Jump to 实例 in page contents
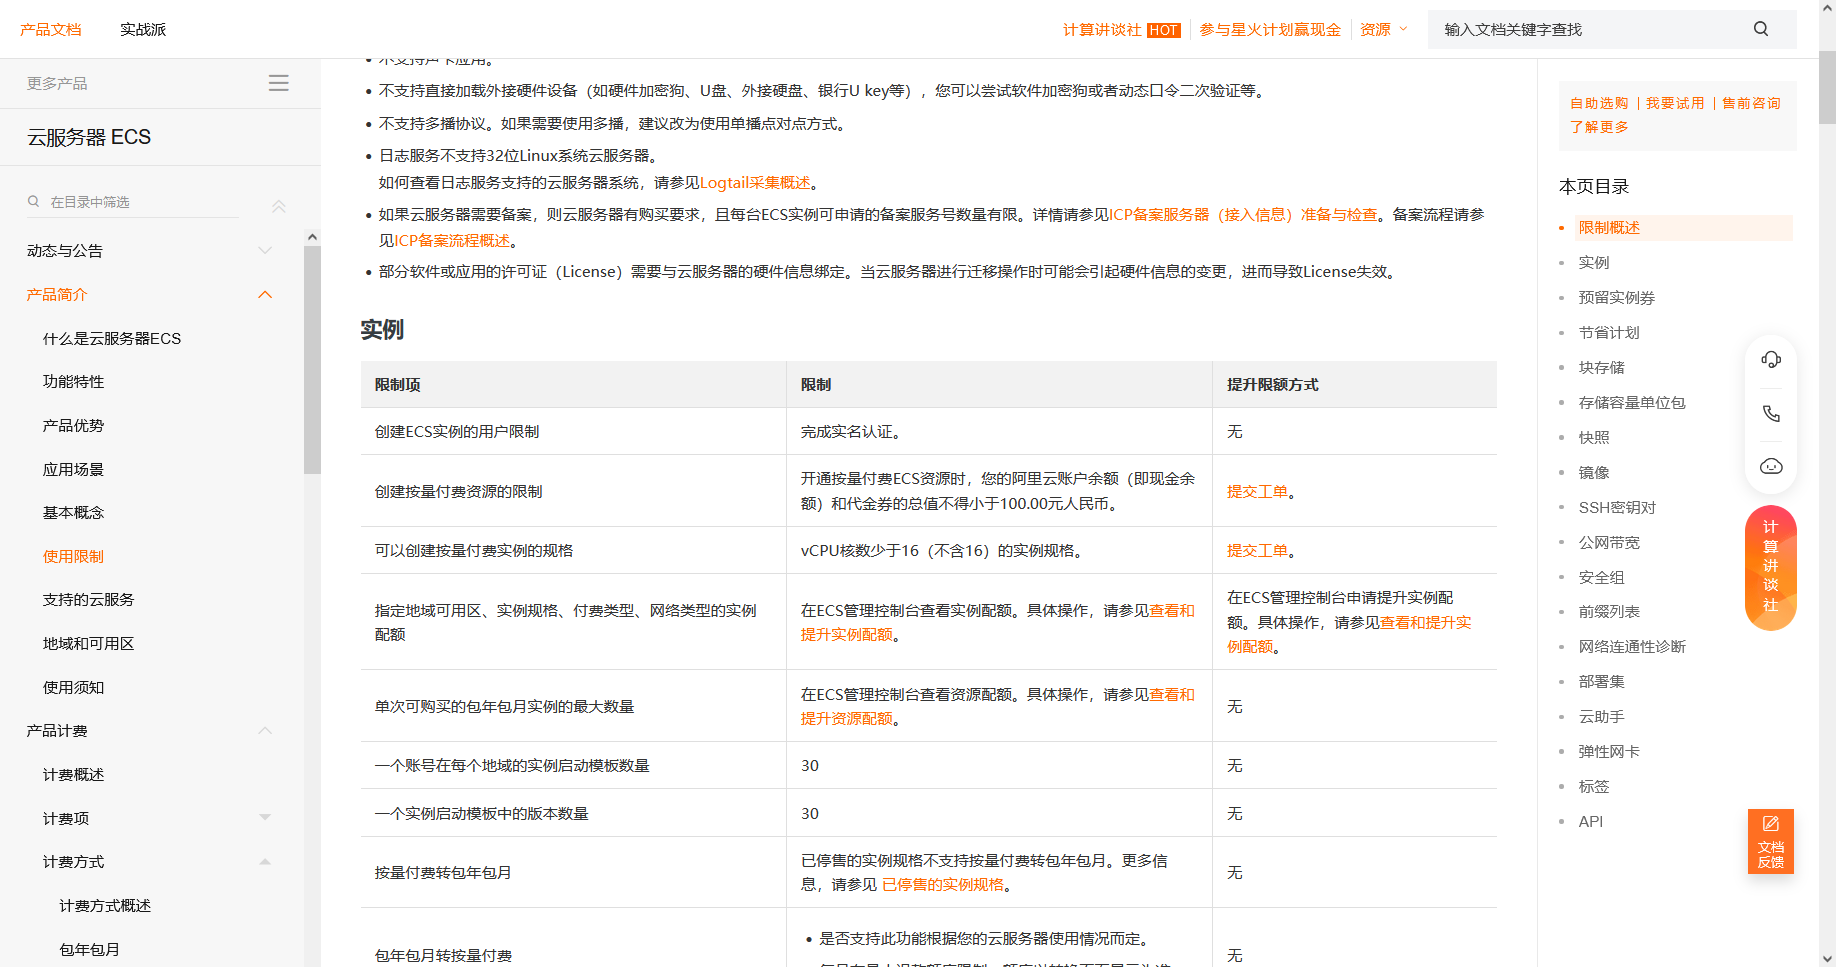 (x=1594, y=262)
